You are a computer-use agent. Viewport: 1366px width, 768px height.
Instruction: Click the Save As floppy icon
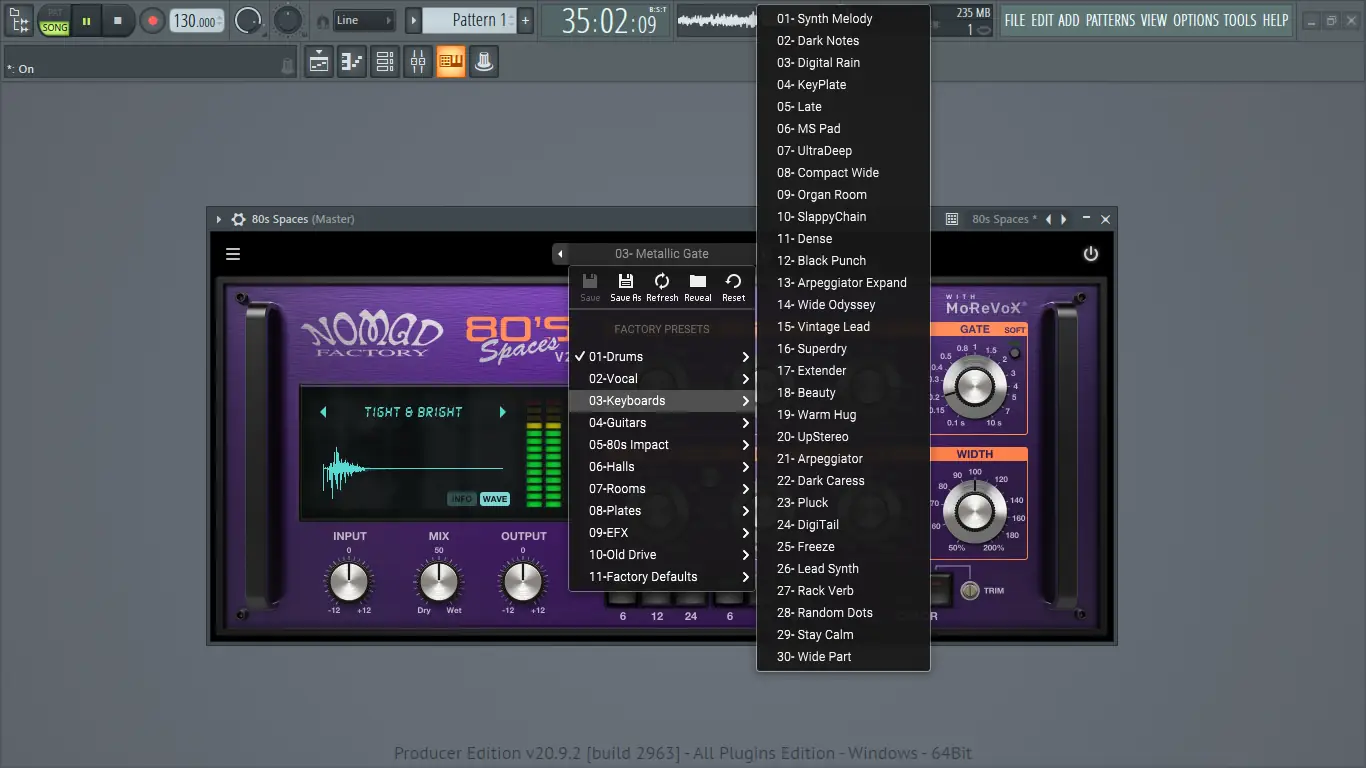click(x=626, y=287)
